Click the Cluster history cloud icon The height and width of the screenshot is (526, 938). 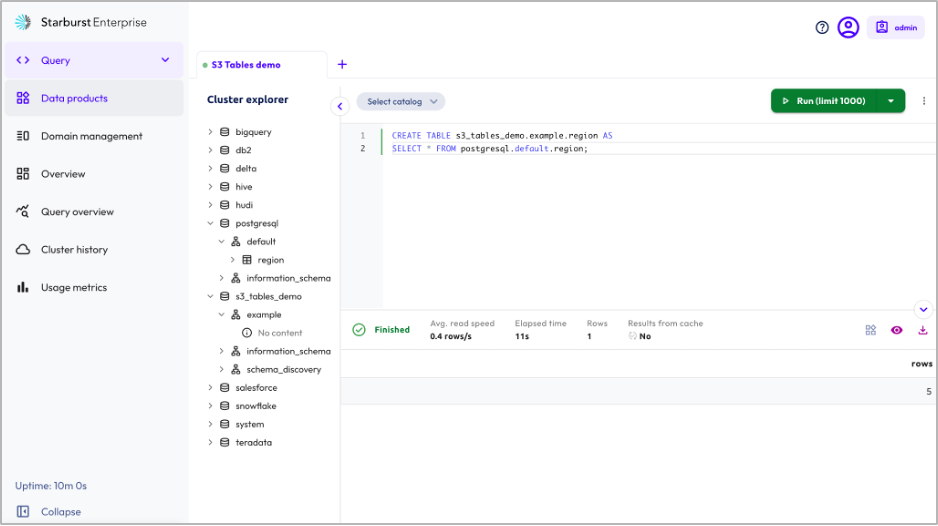point(23,250)
